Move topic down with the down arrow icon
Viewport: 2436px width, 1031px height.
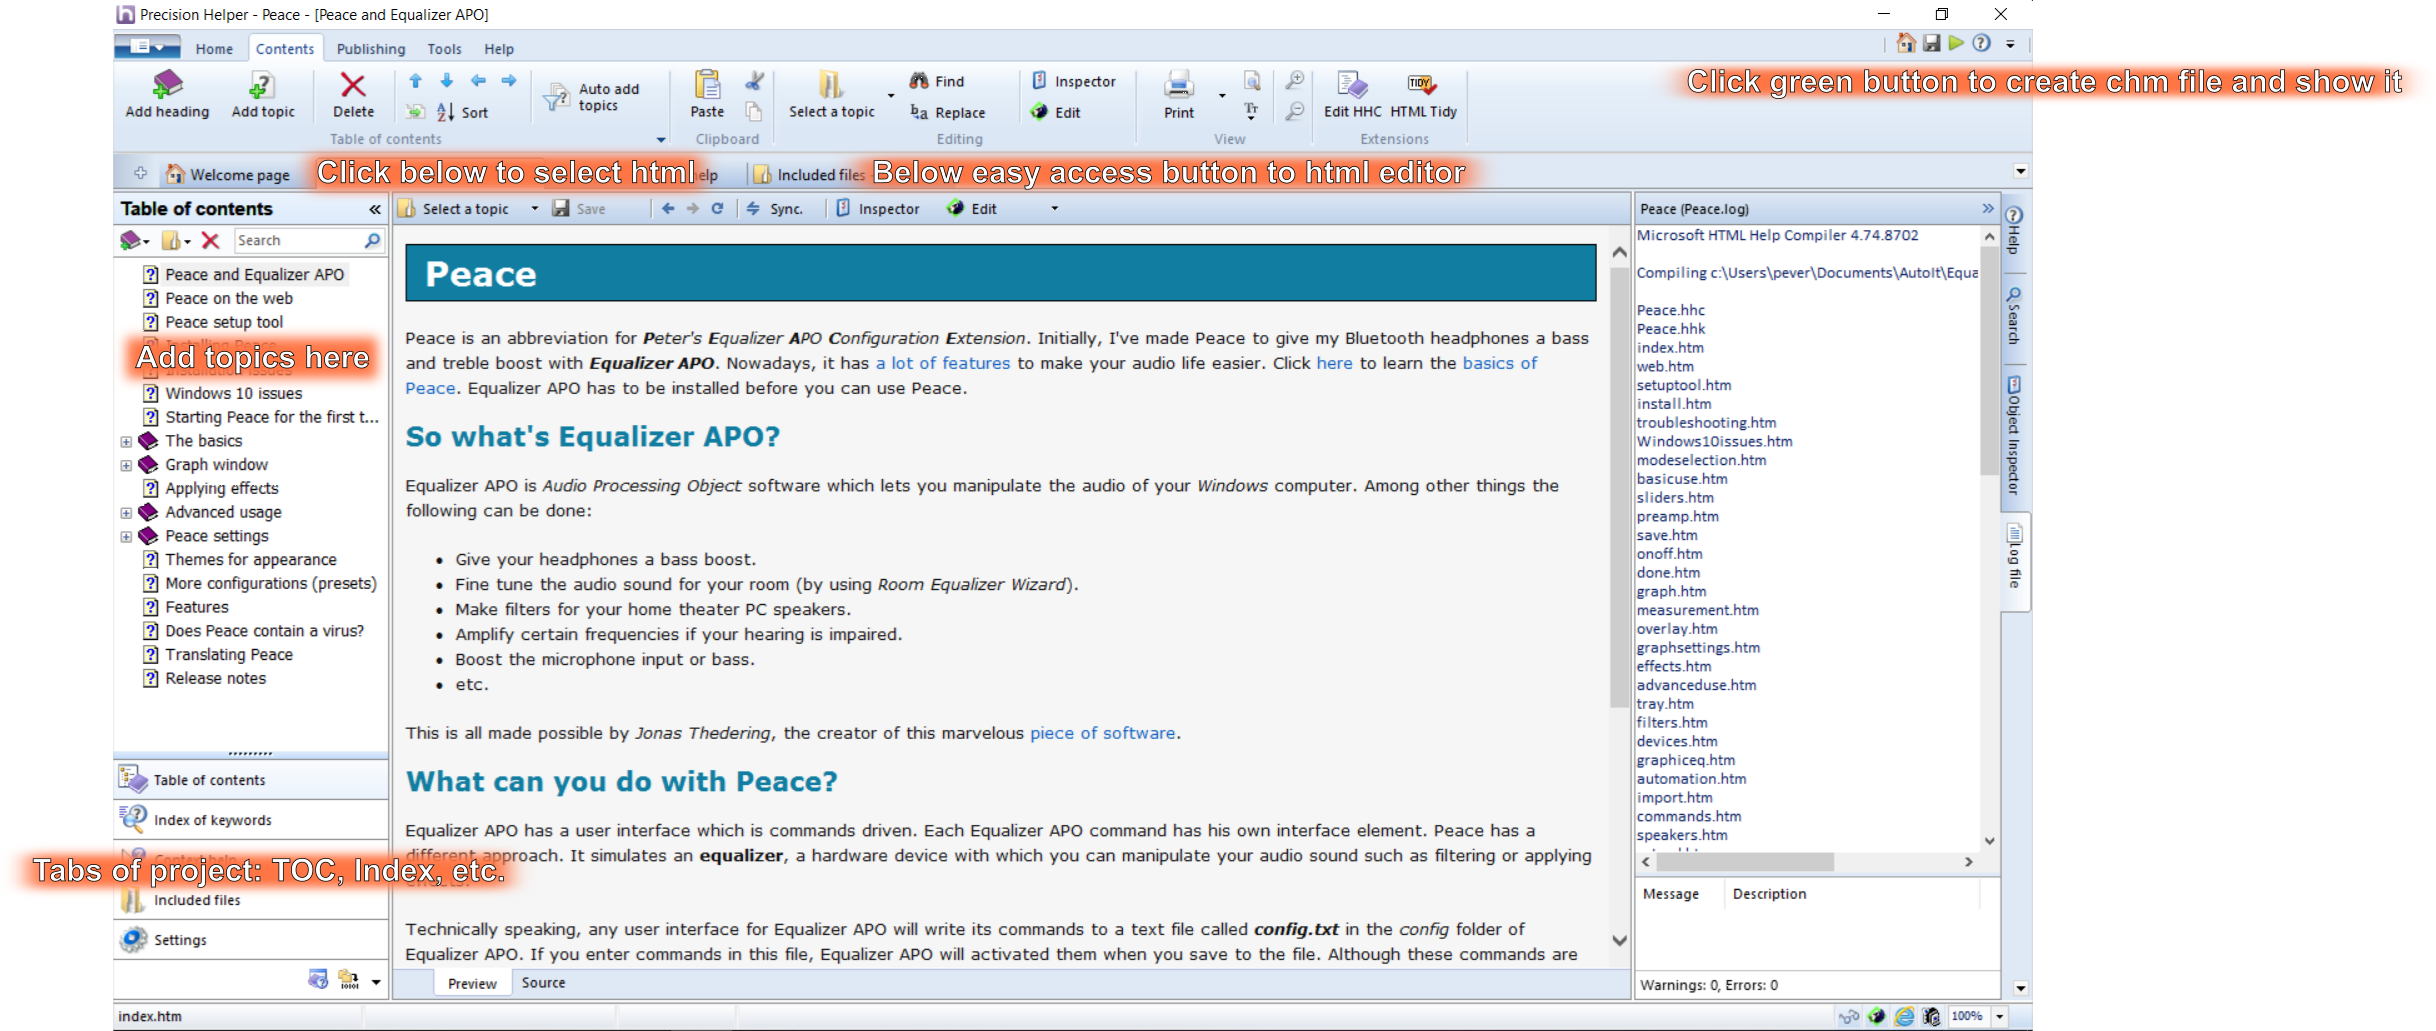(x=447, y=81)
